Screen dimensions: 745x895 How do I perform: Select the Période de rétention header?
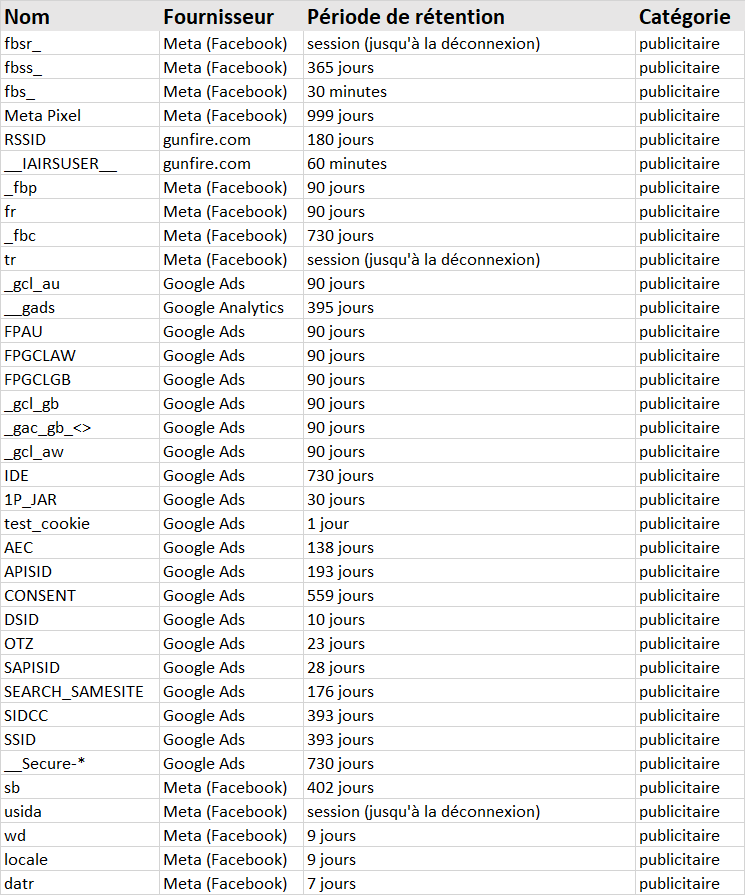[x=406, y=17]
